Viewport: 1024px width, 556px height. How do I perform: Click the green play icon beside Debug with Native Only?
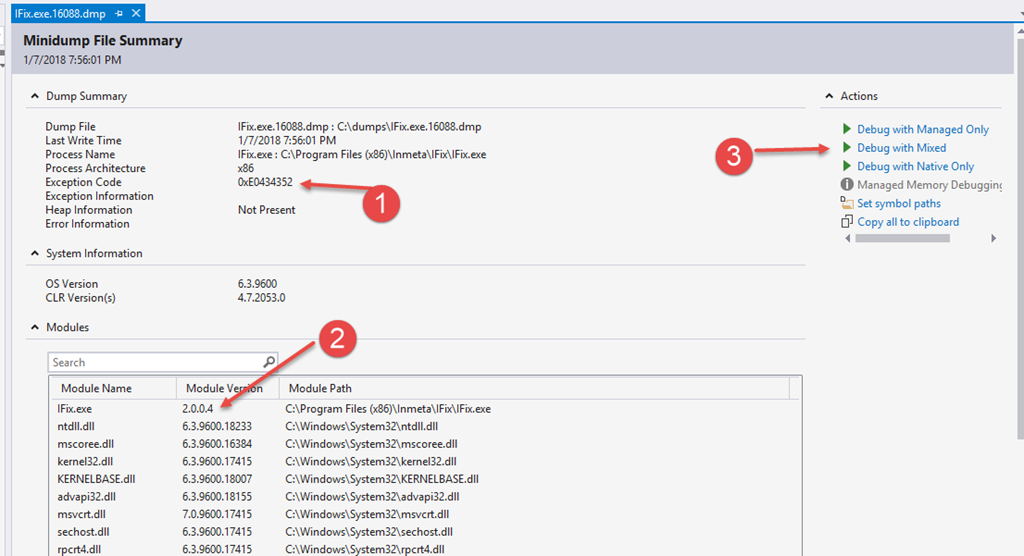[847, 166]
